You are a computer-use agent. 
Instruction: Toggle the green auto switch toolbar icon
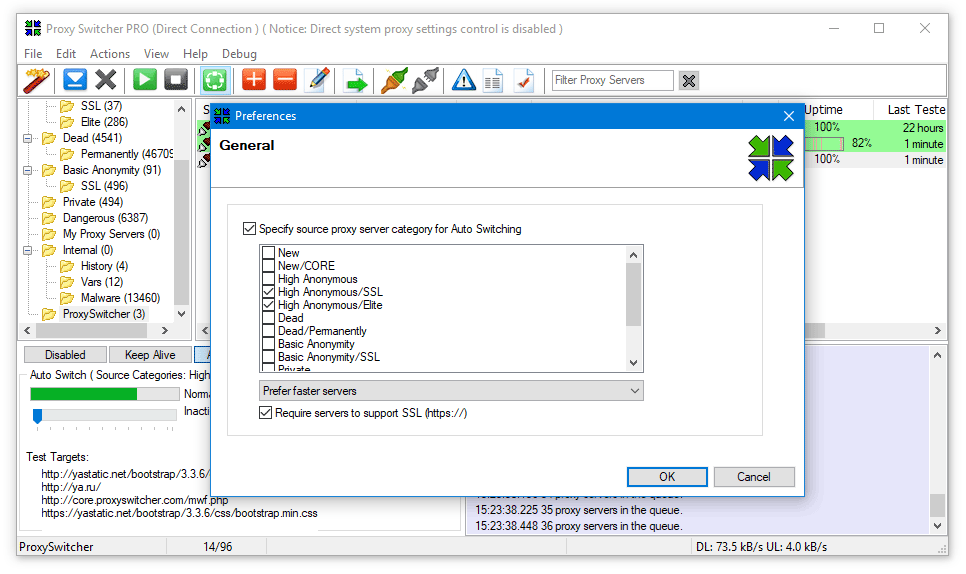click(214, 81)
